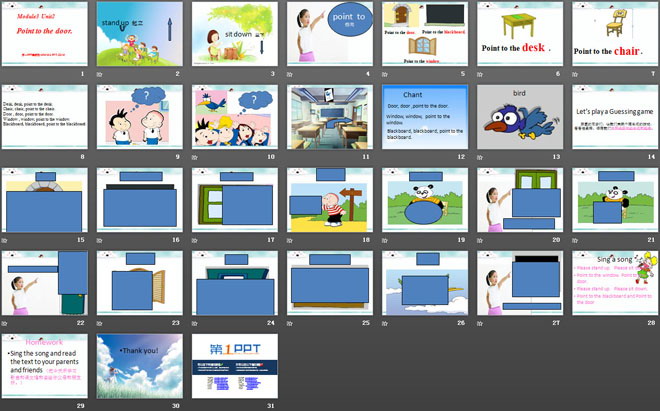The width and height of the screenshot is (660, 411).
Task: Select the 'Point to the door' title slide
Action: [44, 33]
